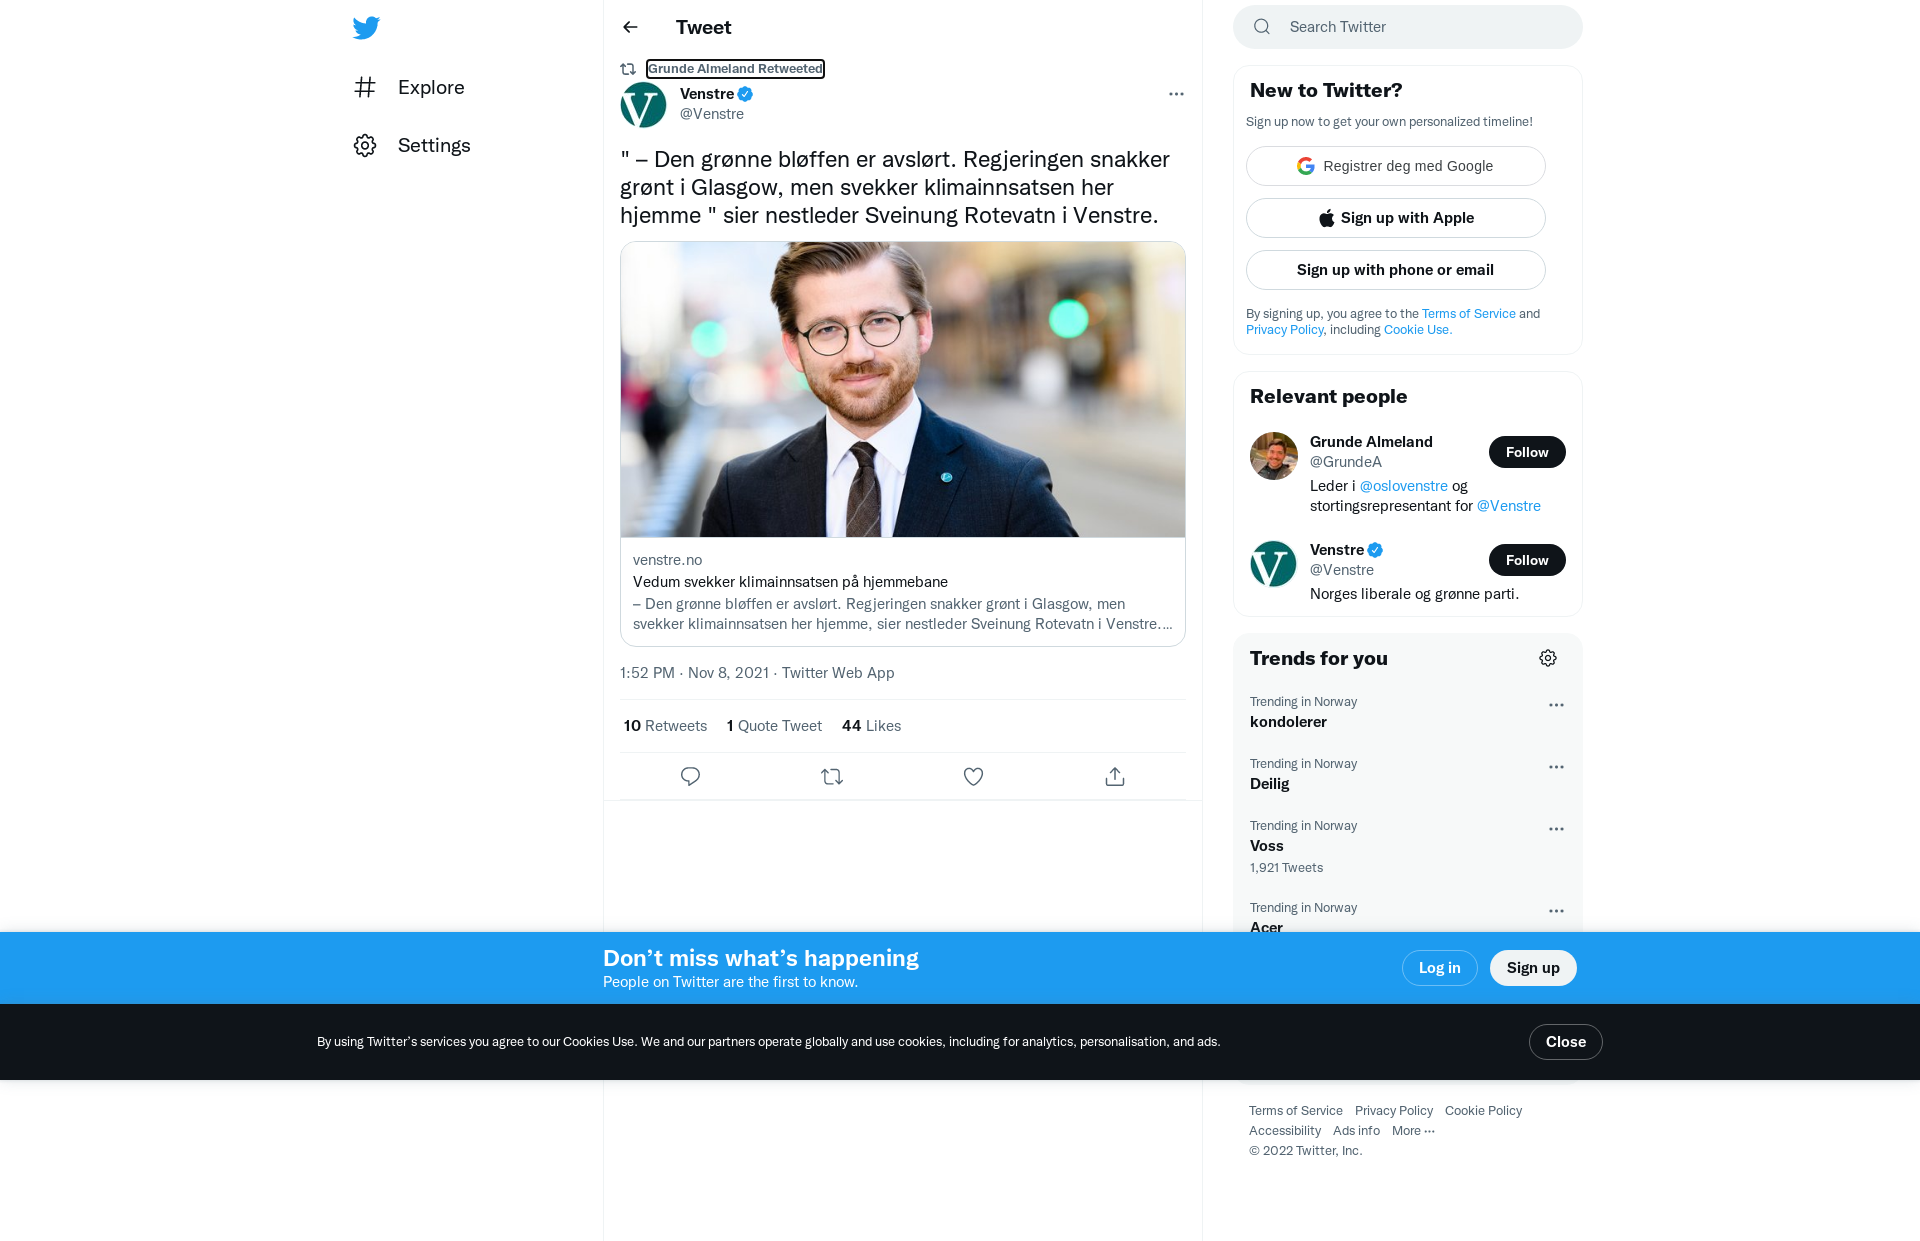Image resolution: width=1920 pixels, height=1241 pixels.
Task: Open the Deilig trend
Action: pyautogui.click(x=1270, y=784)
